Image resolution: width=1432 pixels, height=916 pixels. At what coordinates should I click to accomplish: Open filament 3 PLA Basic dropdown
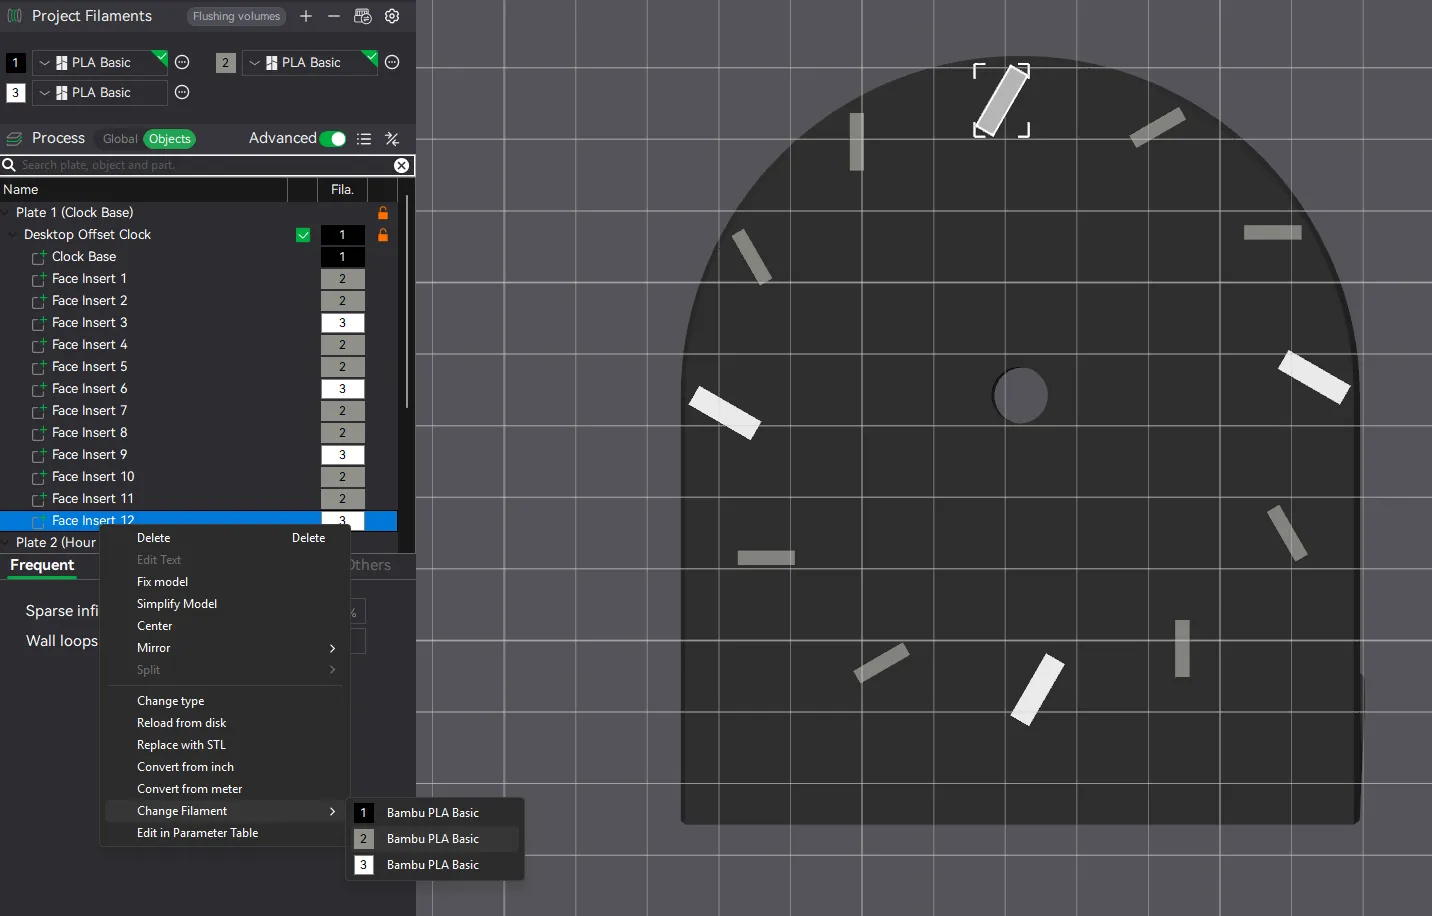tap(100, 92)
